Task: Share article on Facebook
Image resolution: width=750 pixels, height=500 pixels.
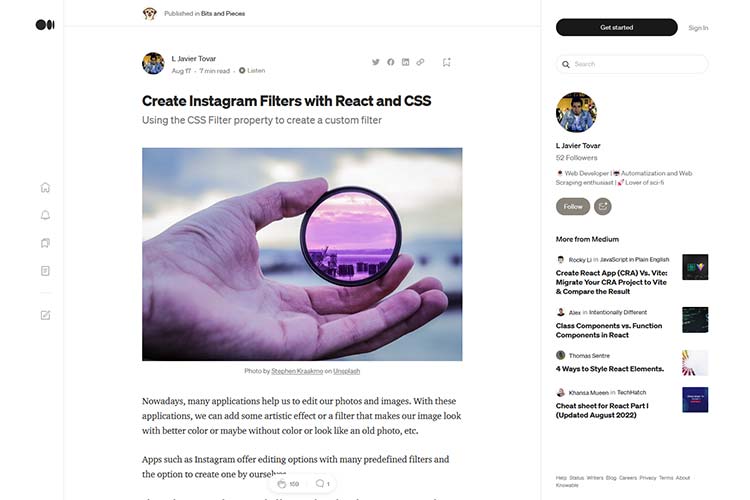Action: click(x=391, y=62)
